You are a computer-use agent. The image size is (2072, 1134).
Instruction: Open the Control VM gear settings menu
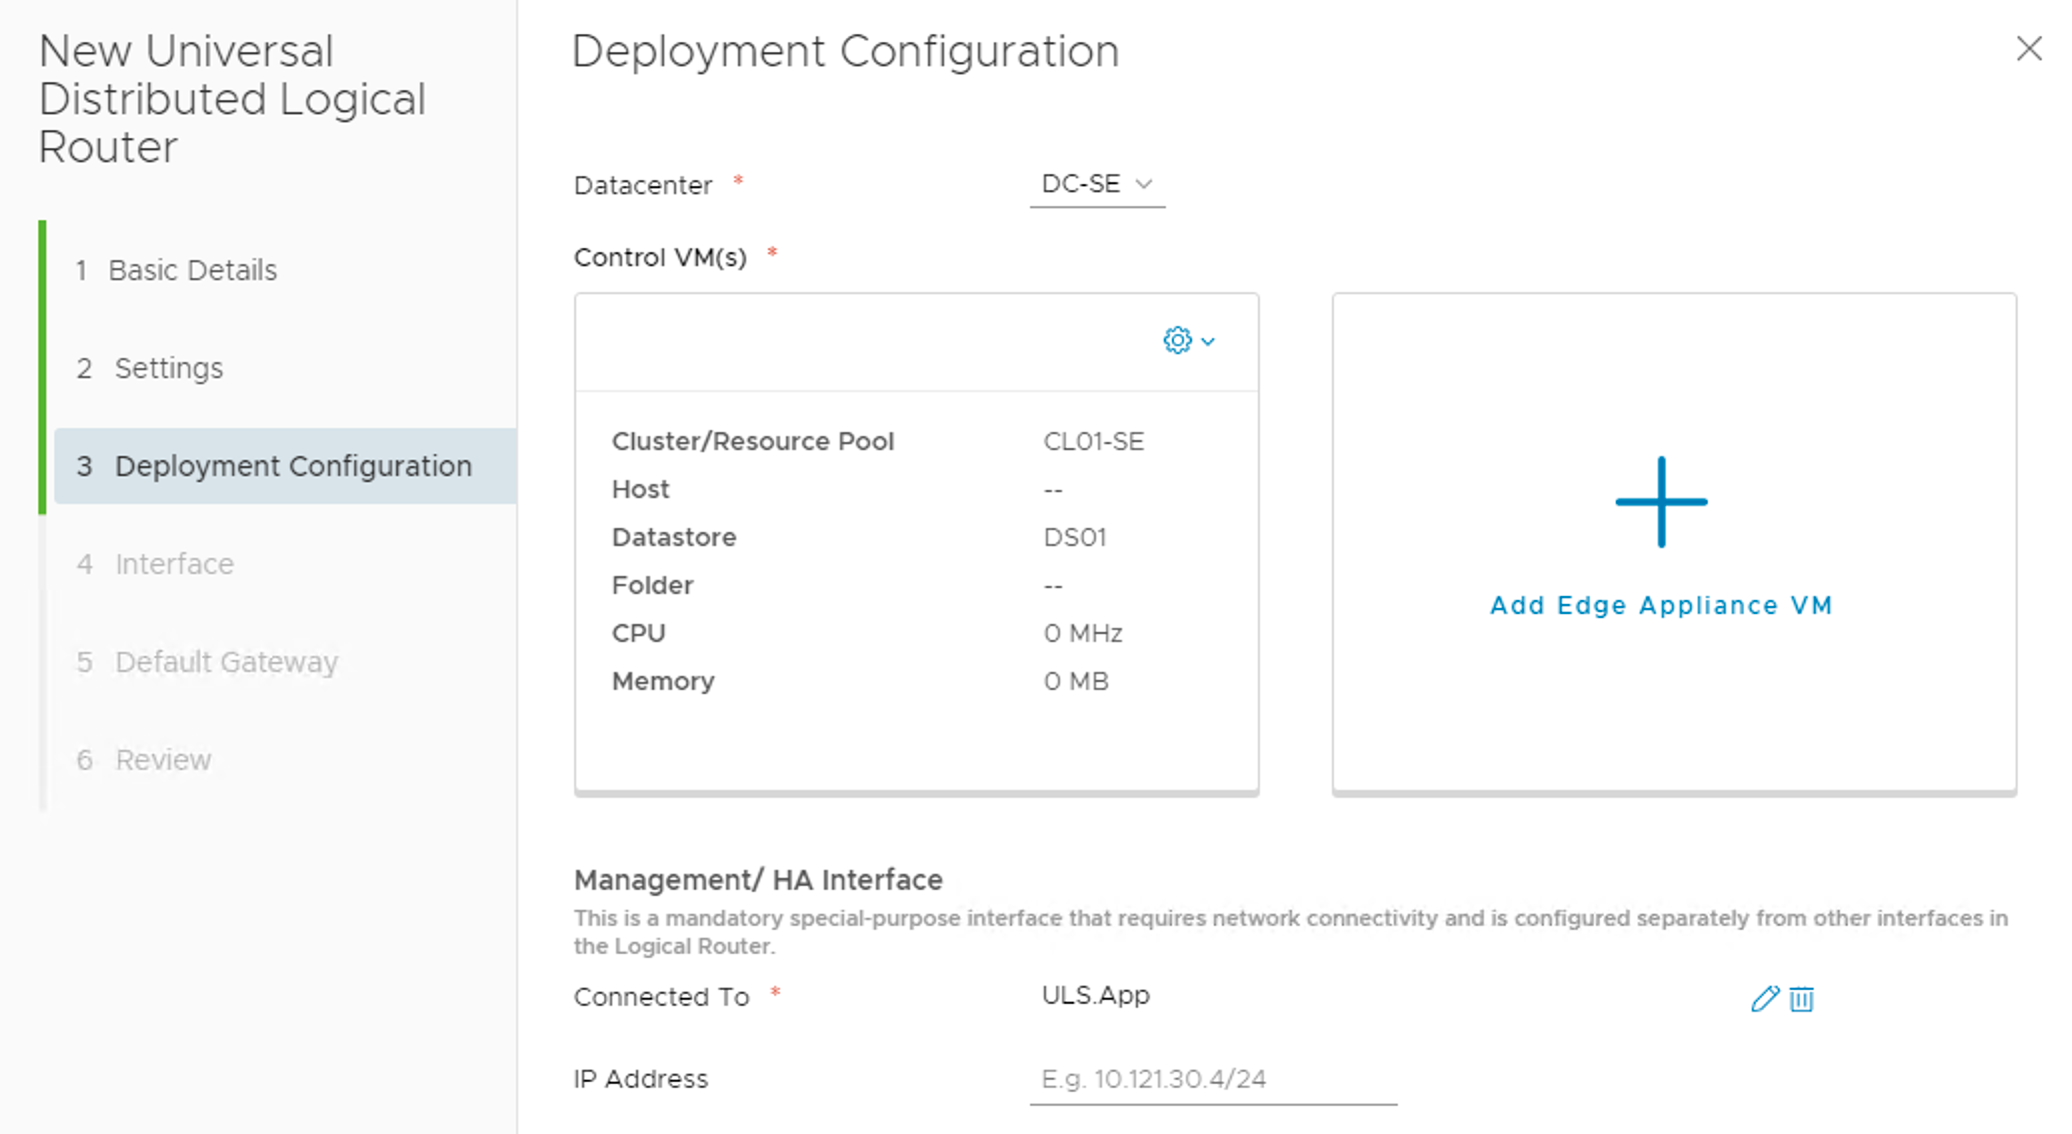pyautogui.click(x=1177, y=341)
